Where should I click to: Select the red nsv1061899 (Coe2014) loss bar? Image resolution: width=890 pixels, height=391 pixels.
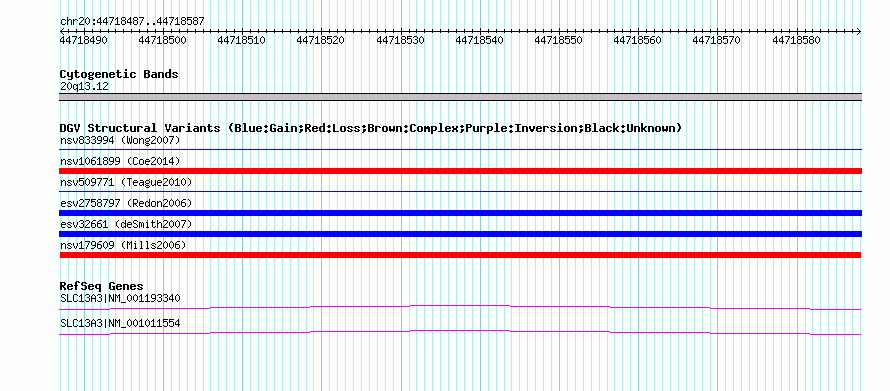pos(460,171)
